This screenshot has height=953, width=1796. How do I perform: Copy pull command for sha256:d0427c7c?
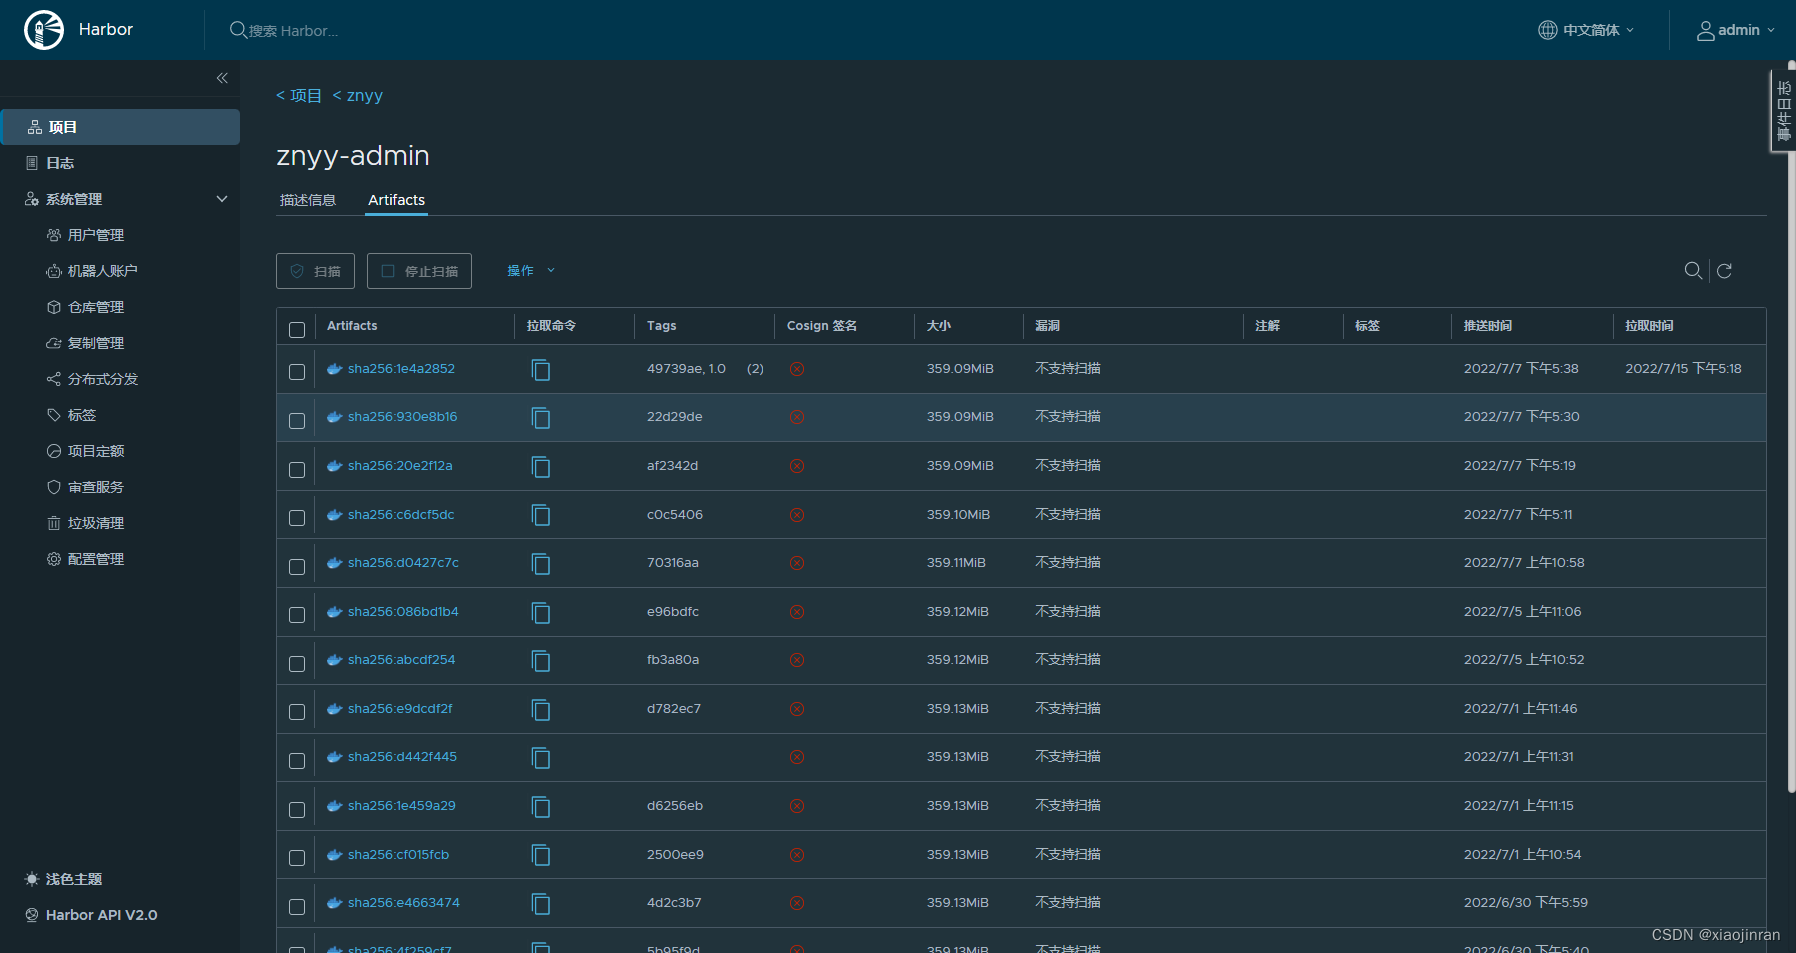click(x=541, y=564)
